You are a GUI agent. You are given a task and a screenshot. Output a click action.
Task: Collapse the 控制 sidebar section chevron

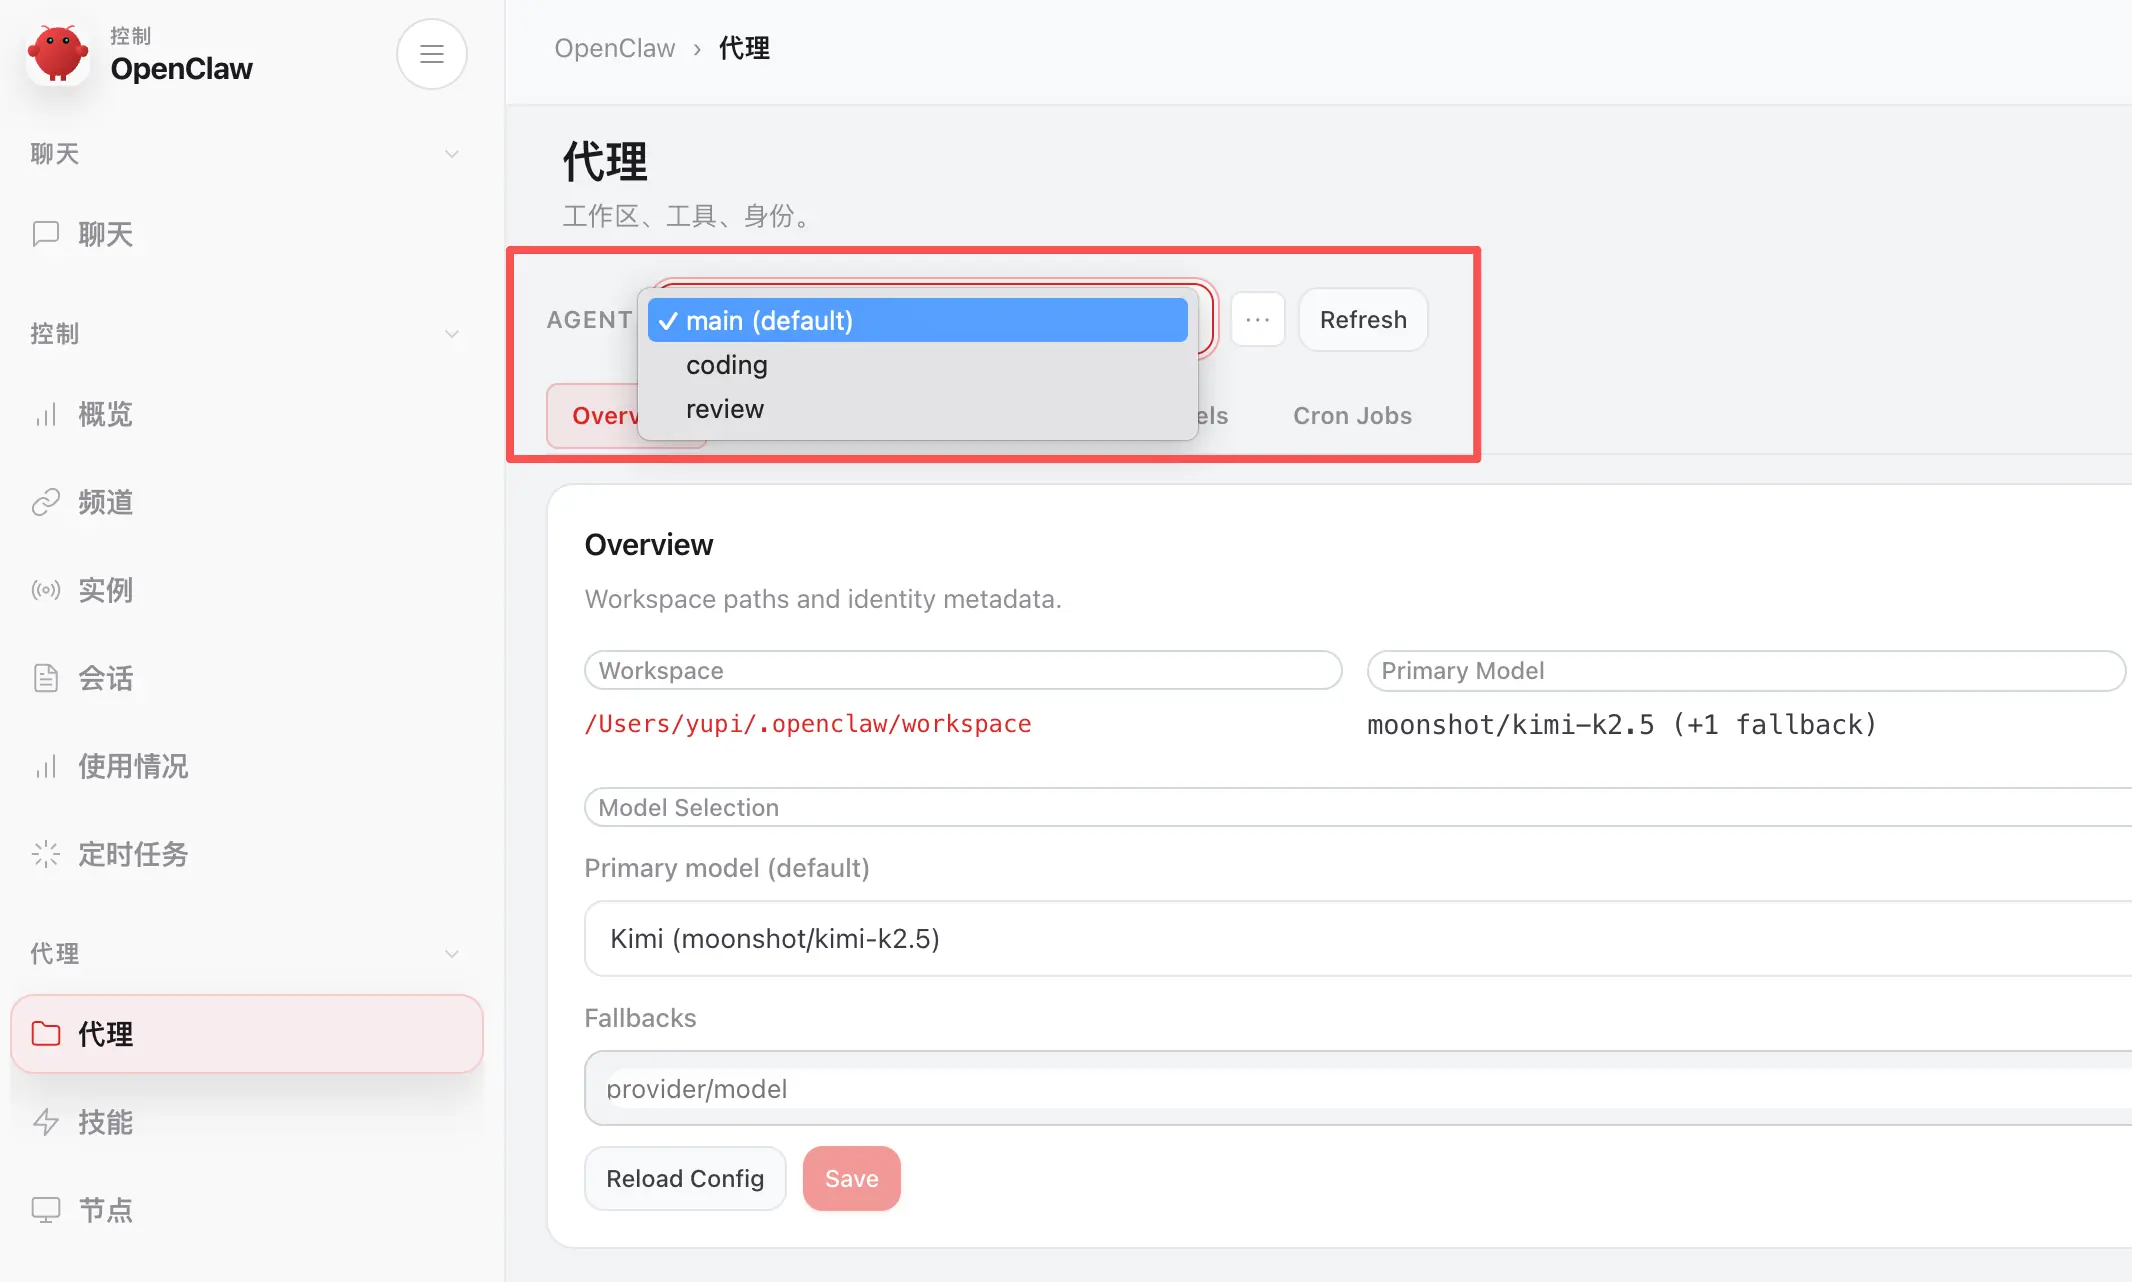pos(452,334)
